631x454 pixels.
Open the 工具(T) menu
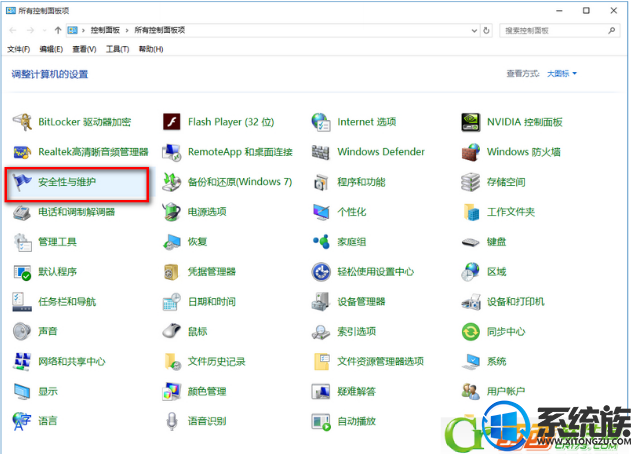[117, 49]
